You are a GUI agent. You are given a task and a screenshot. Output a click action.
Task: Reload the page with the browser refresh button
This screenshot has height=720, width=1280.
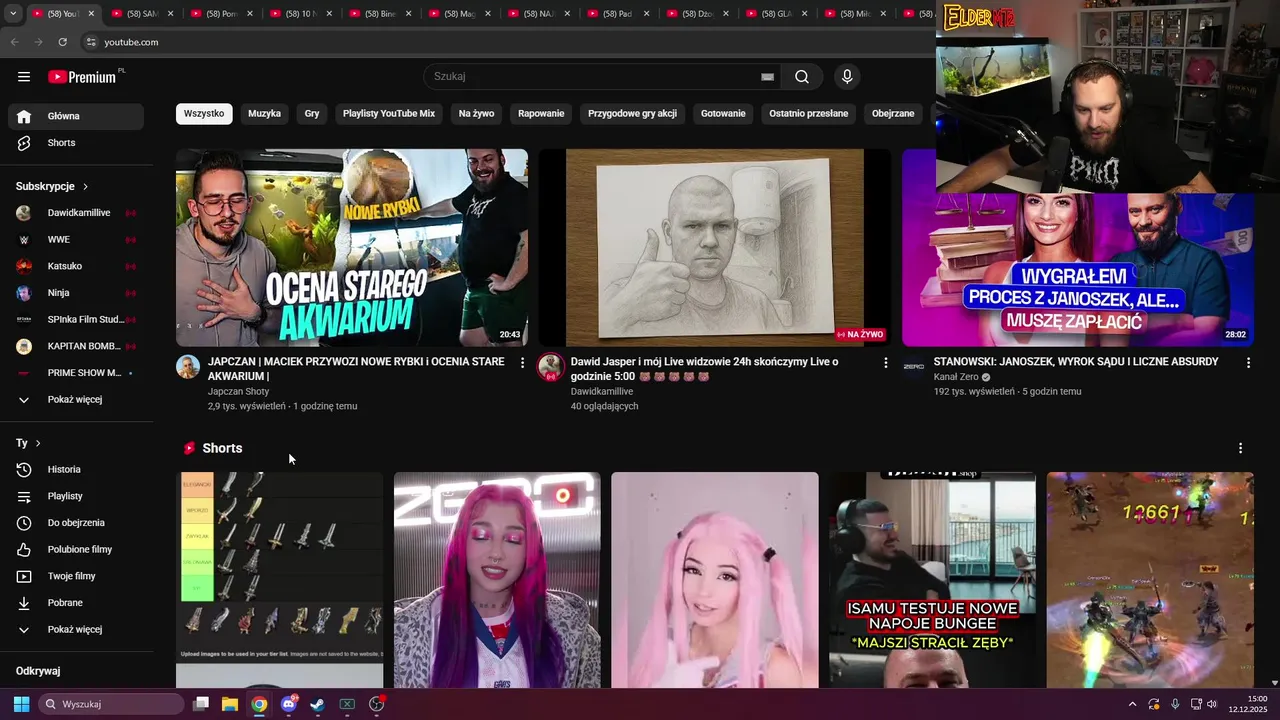click(x=62, y=42)
